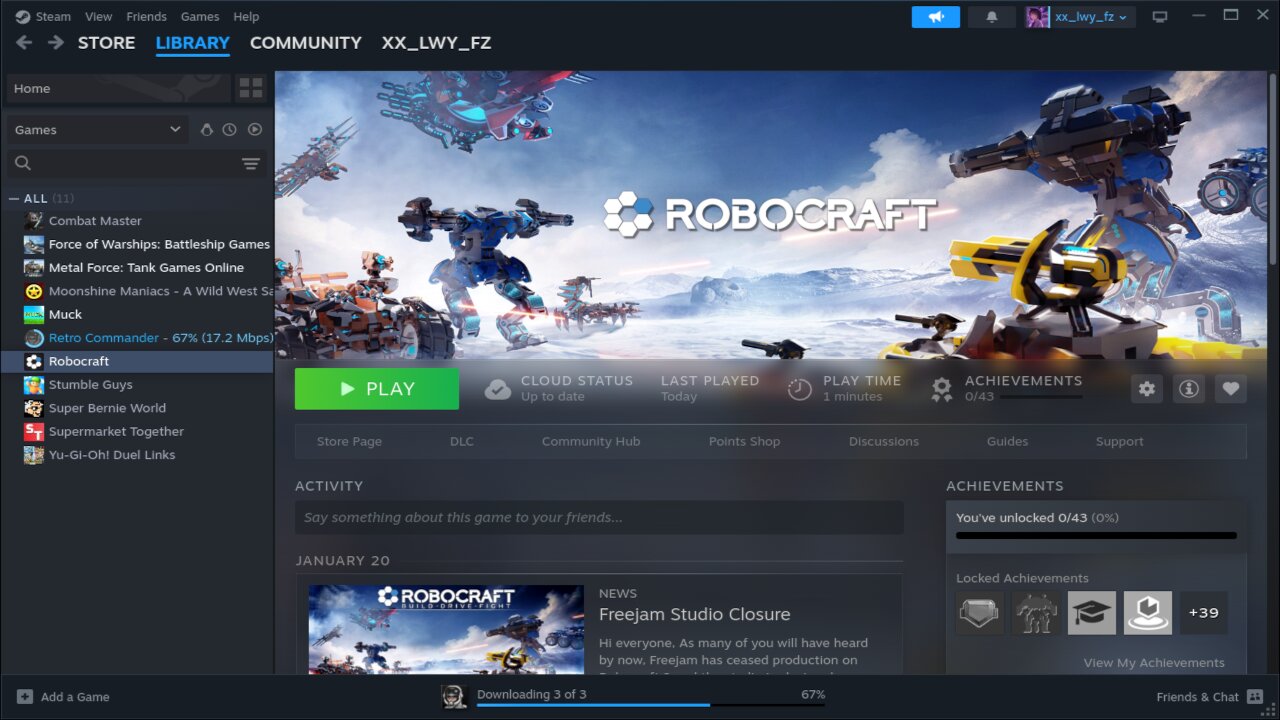Select Stumble Guys in library list
The image size is (1280, 720).
[137, 385]
